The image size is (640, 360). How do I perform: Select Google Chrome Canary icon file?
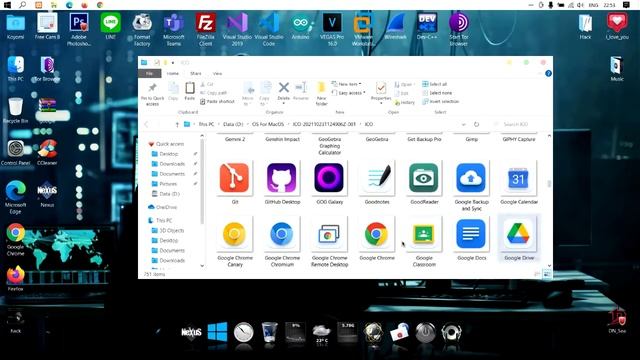click(x=235, y=242)
